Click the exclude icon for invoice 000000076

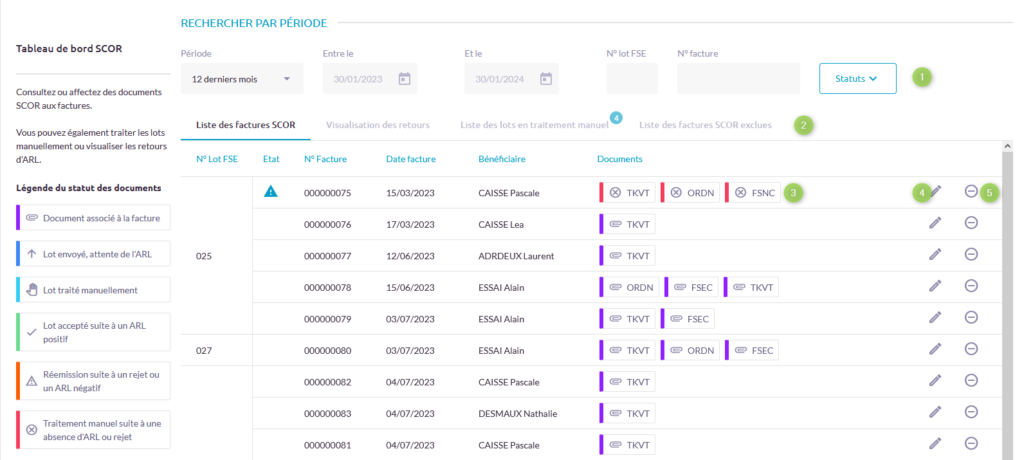pyautogui.click(x=971, y=225)
